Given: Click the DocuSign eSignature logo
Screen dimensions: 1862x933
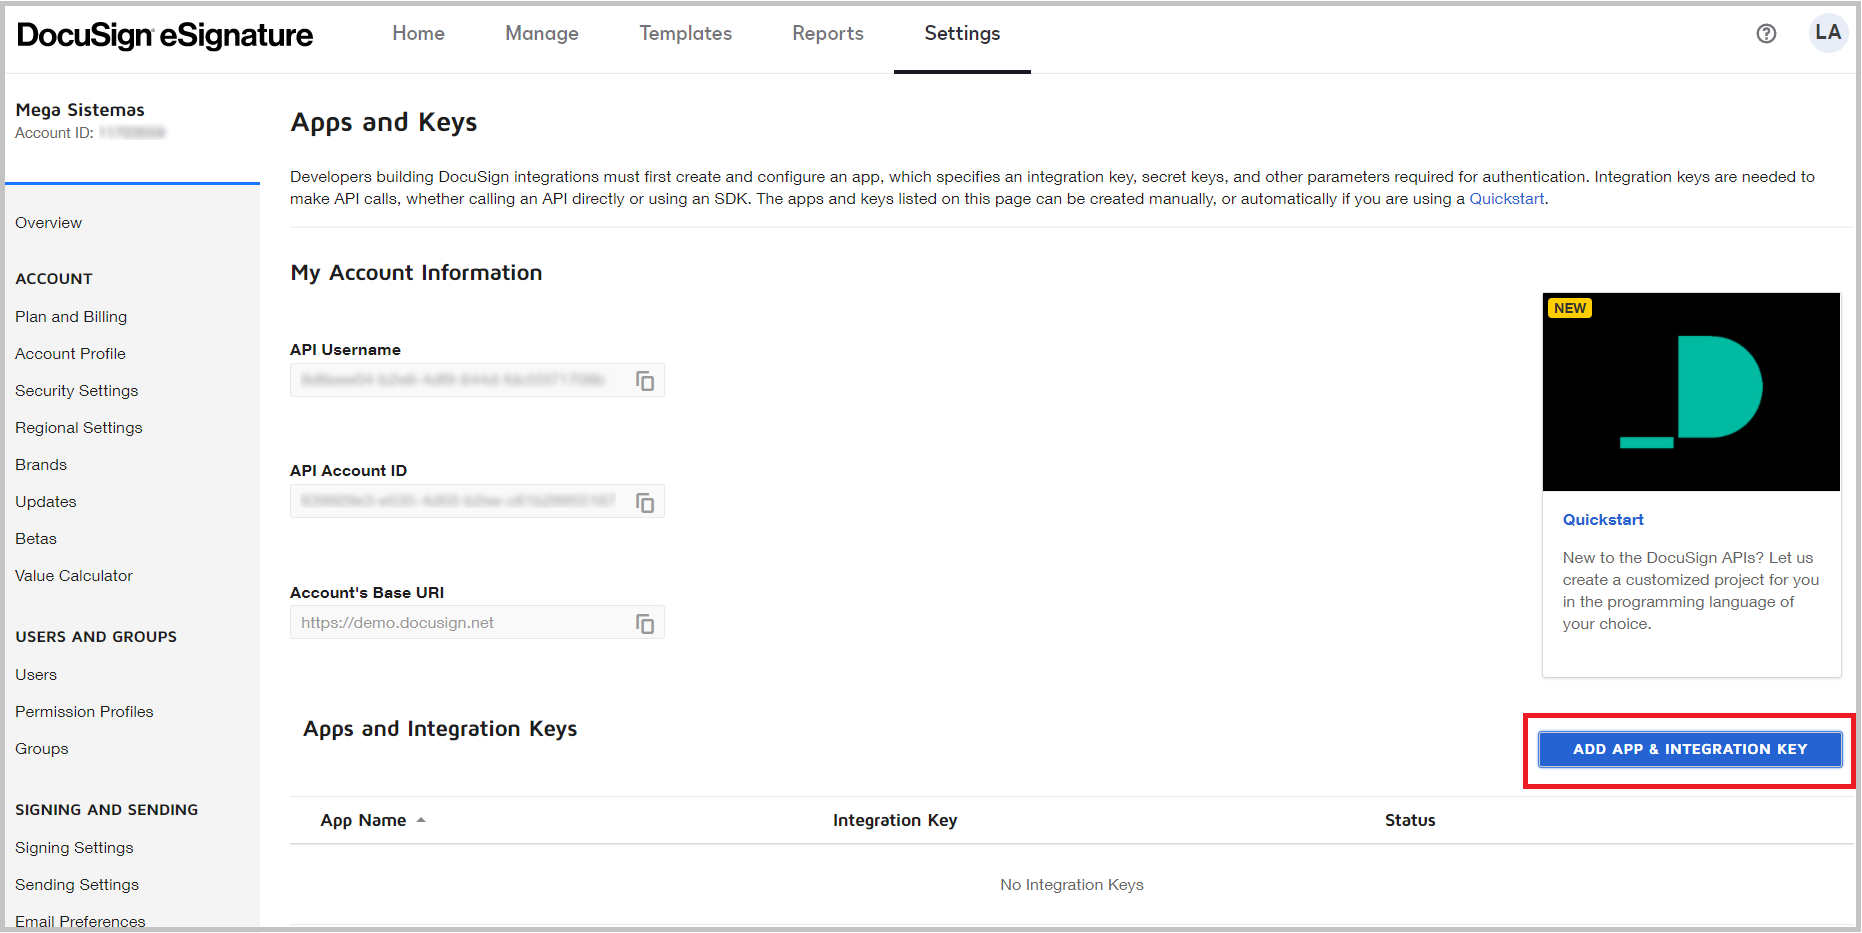Looking at the screenshot, I should [165, 36].
